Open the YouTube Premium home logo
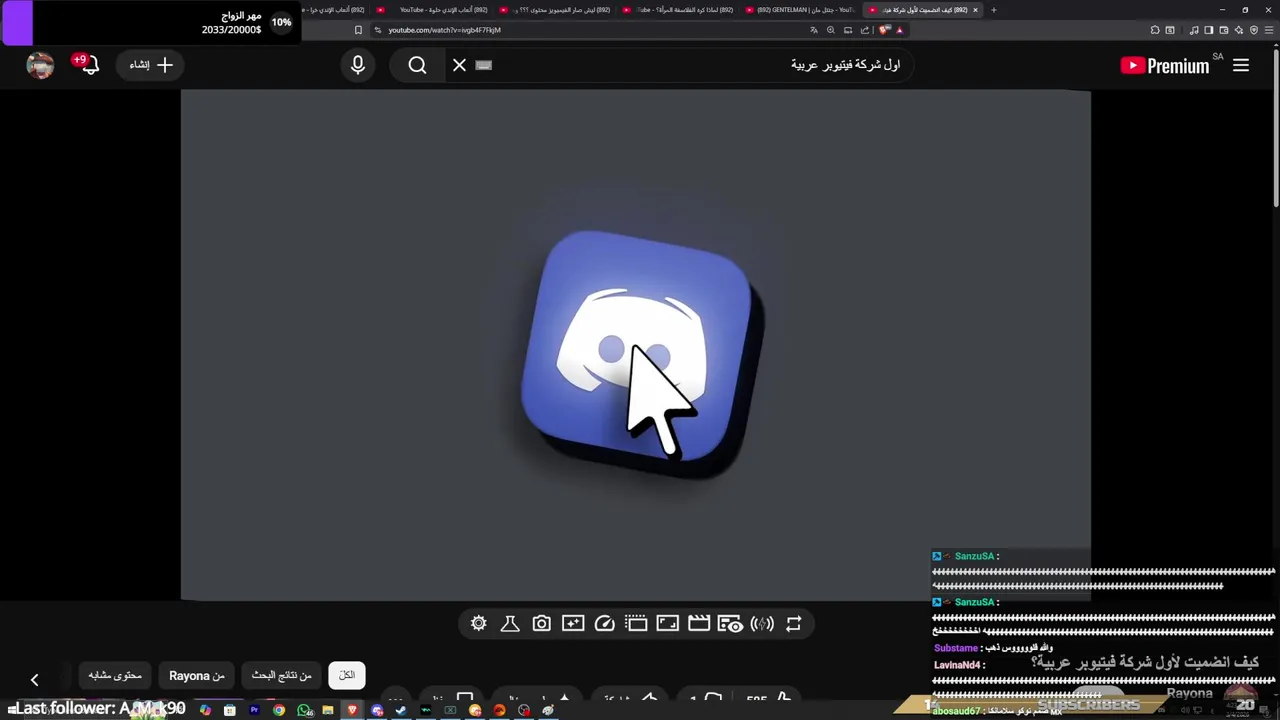Screen dimensions: 1280x720 (1165, 65)
